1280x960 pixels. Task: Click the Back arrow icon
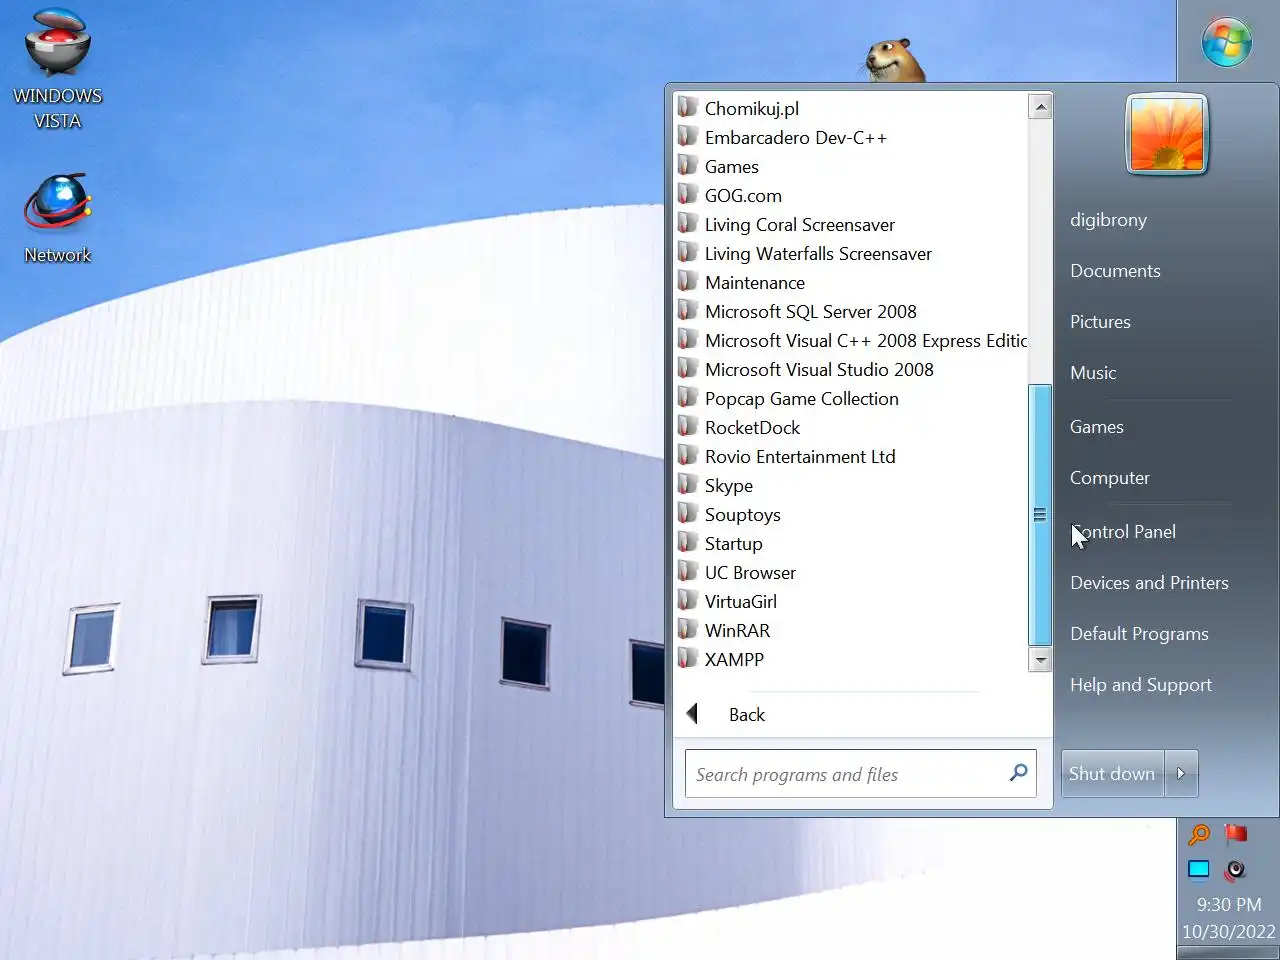coord(692,714)
